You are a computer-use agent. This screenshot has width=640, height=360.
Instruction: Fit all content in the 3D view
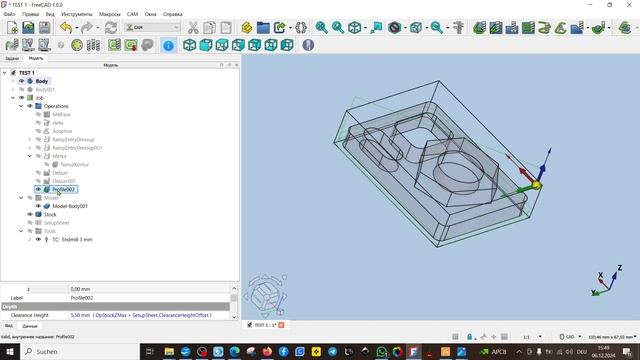click(x=321, y=28)
